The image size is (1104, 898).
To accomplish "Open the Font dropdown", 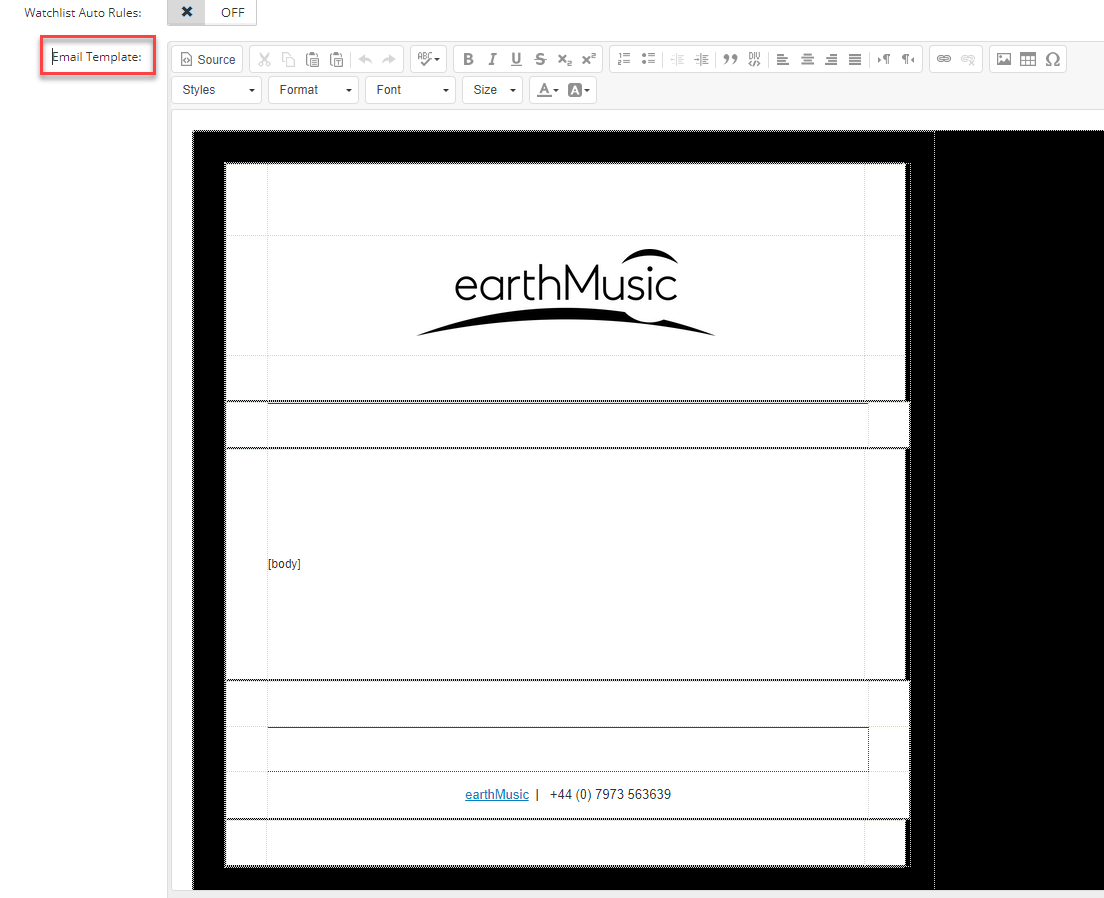I will (x=410, y=90).
